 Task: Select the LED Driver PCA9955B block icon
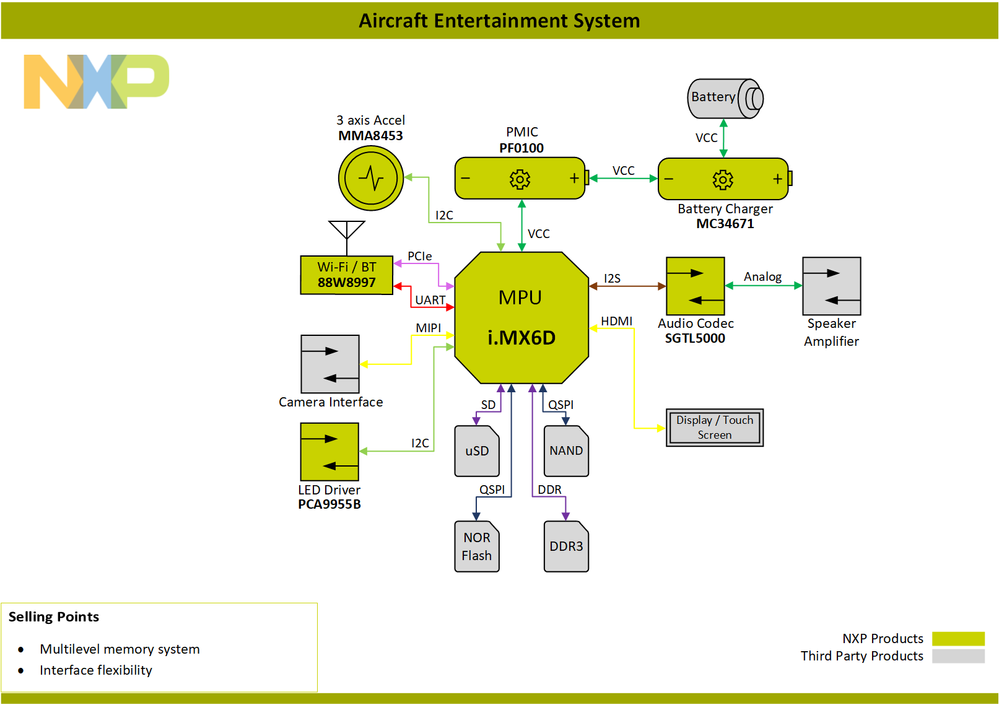click(x=329, y=452)
